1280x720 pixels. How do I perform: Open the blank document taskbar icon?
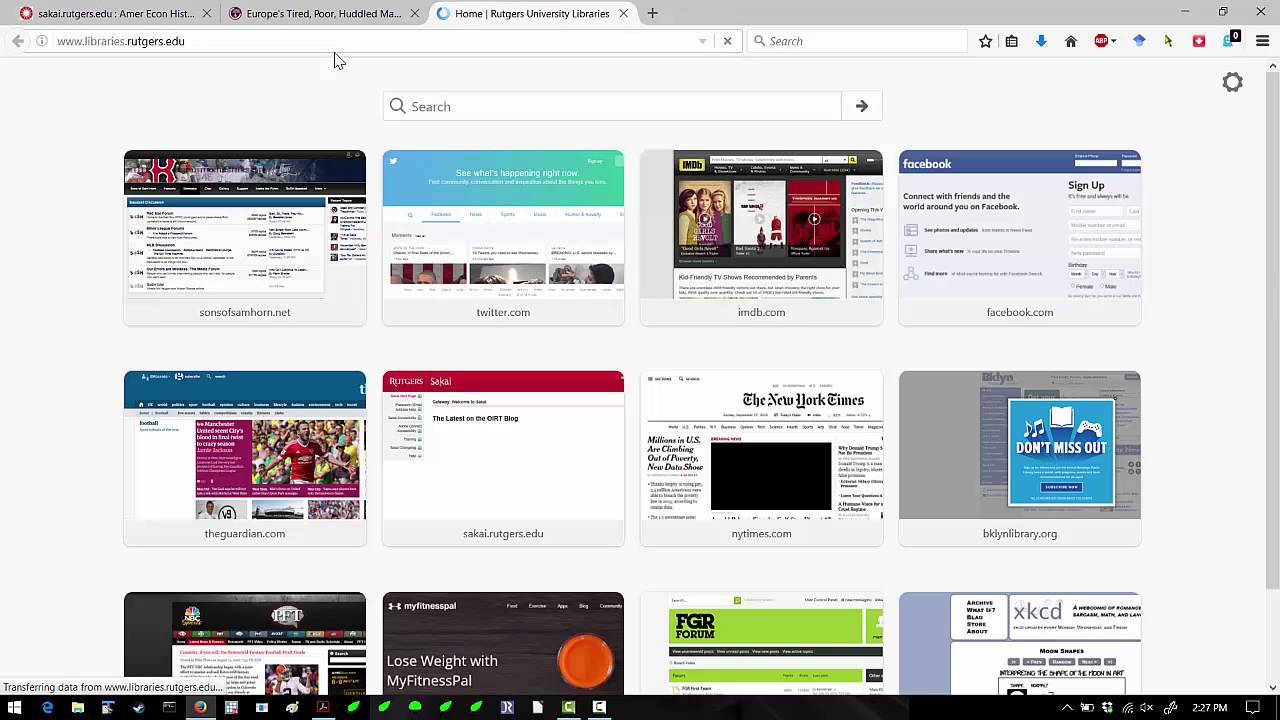[537, 707]
